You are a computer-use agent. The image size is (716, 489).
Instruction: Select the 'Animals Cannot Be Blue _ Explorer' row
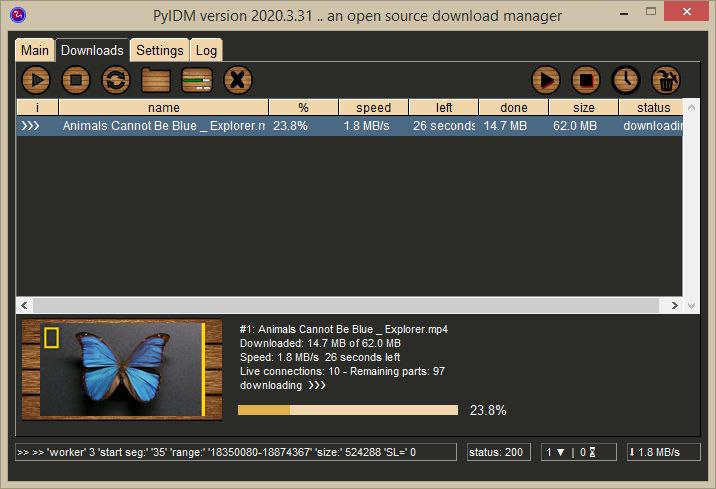pyautogui.click(x=349, y=126)
